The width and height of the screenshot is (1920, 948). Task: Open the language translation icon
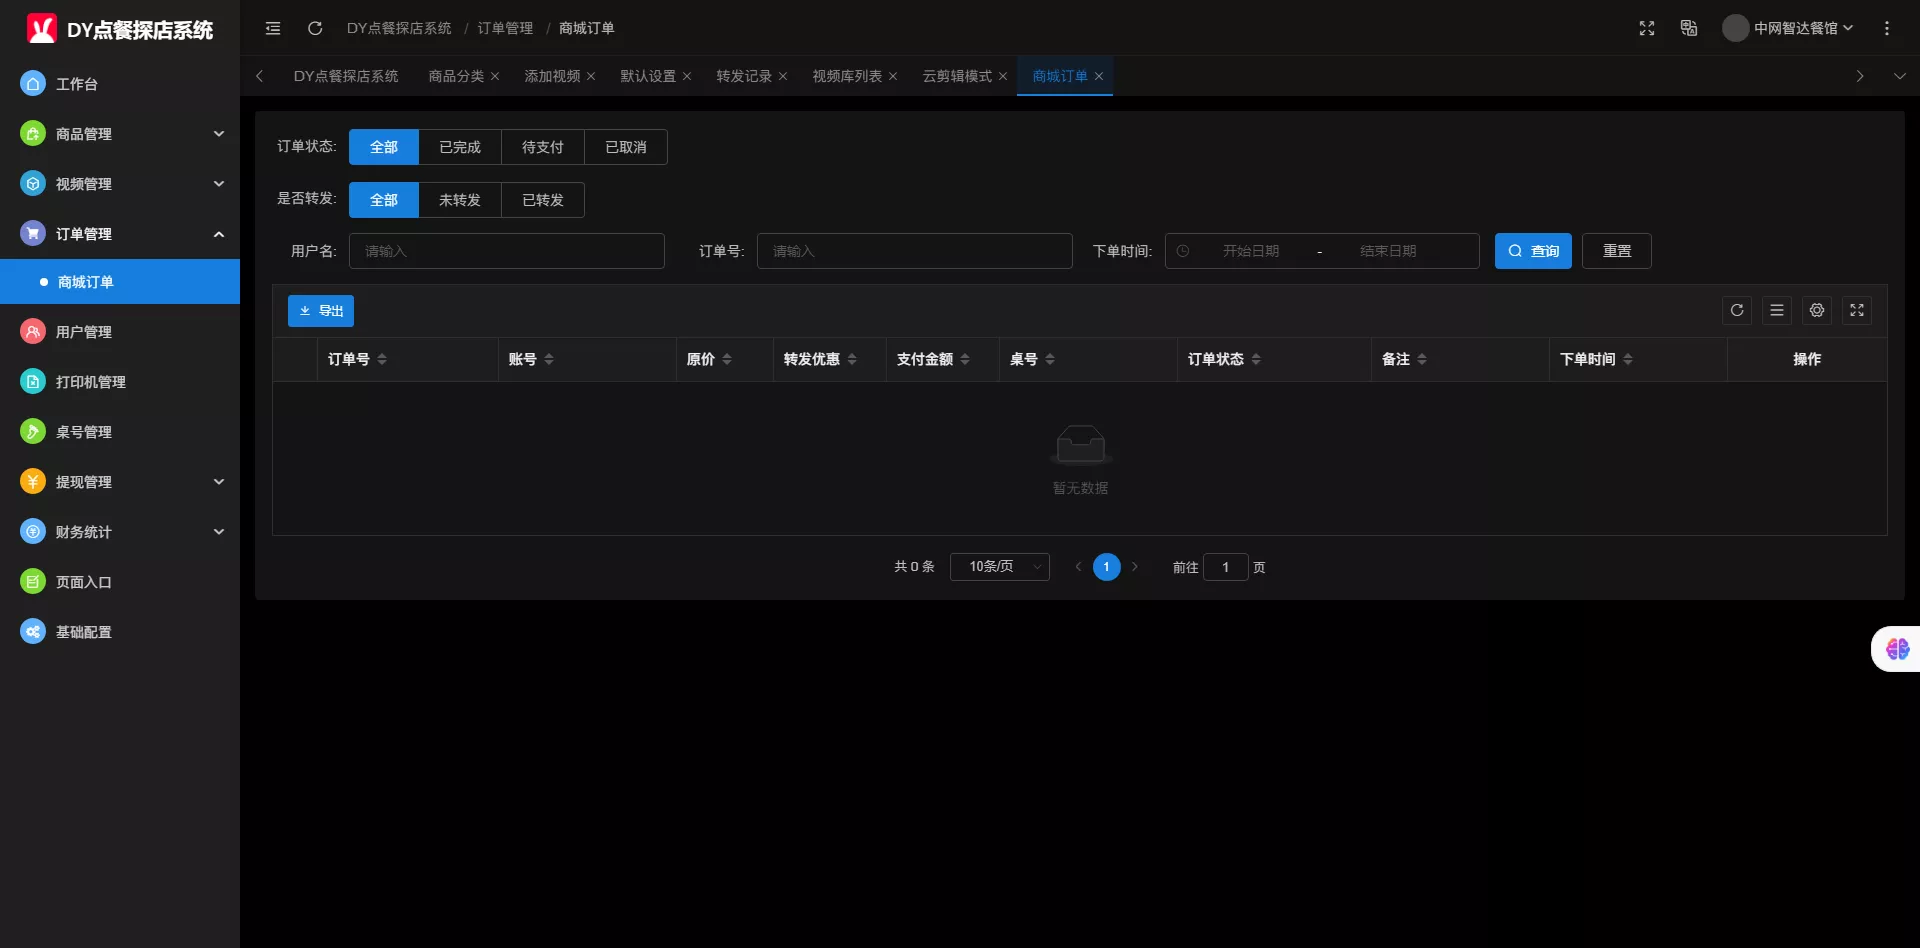coord(1689,28)
